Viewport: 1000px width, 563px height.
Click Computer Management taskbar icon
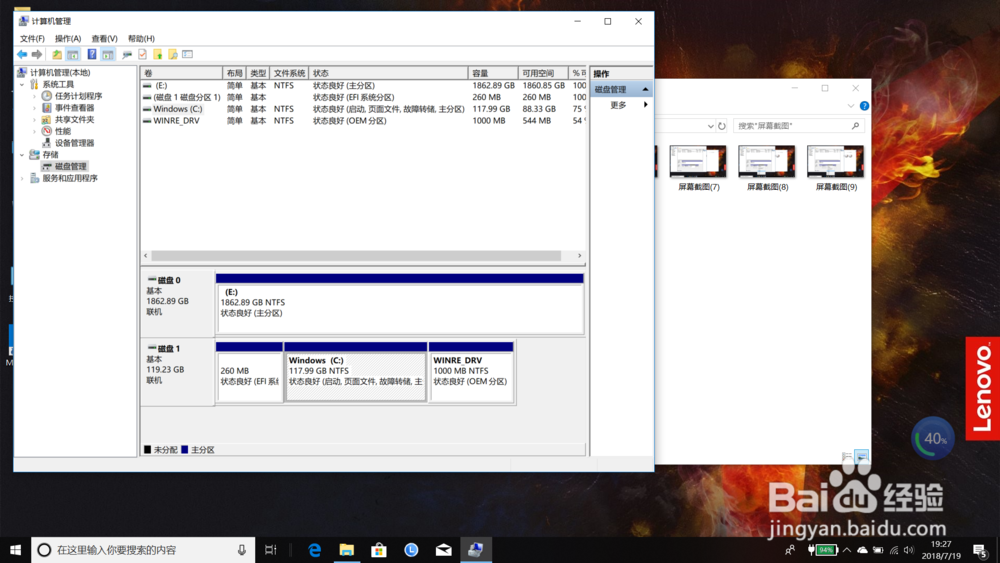476,550
